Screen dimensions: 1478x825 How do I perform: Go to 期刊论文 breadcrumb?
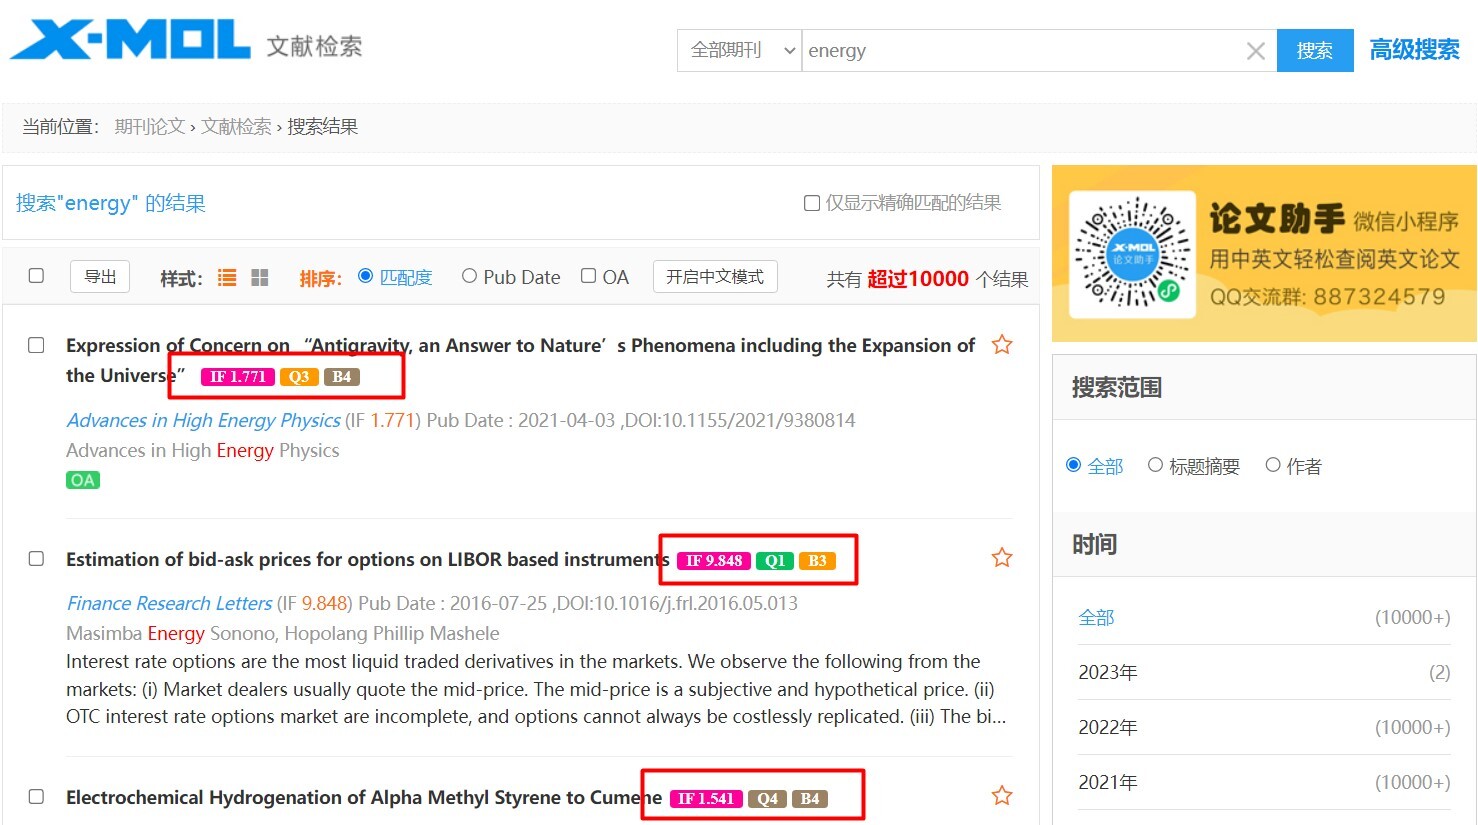150,127
